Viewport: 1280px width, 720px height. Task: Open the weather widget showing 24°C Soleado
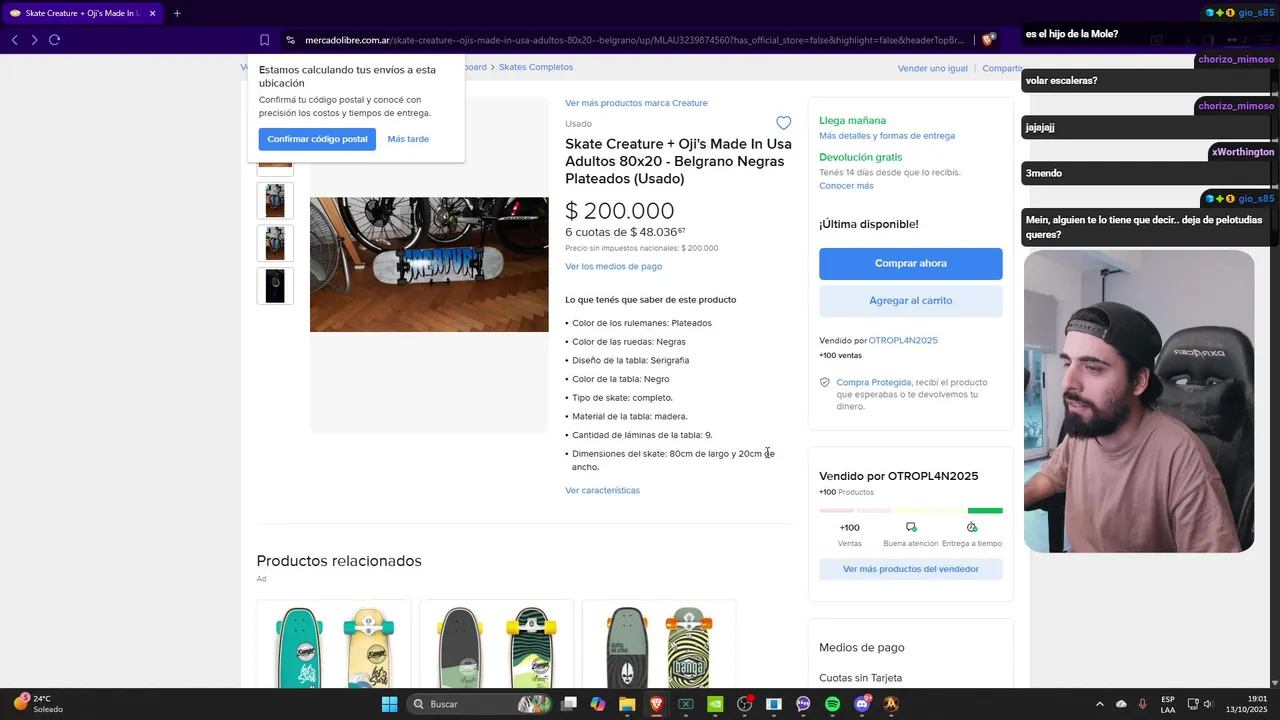coord(38,704)
